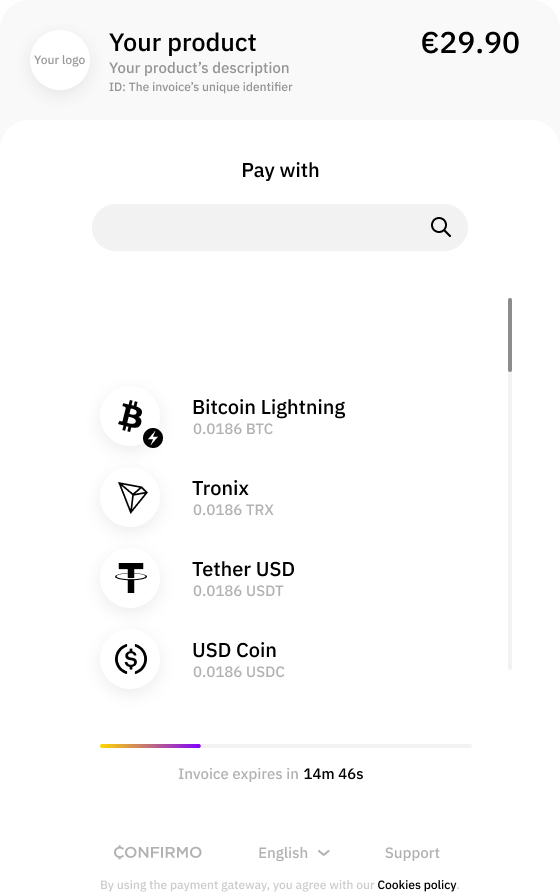Click the USD Coin dollar icon
Image resolution: width=560 pixels, height=892 pixels.
(130, 659)
